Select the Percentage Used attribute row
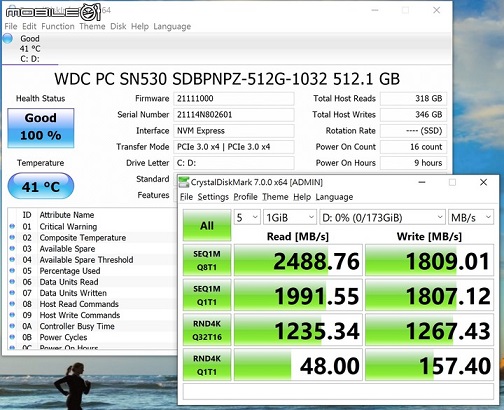The image size is (504, 410). 92,271
